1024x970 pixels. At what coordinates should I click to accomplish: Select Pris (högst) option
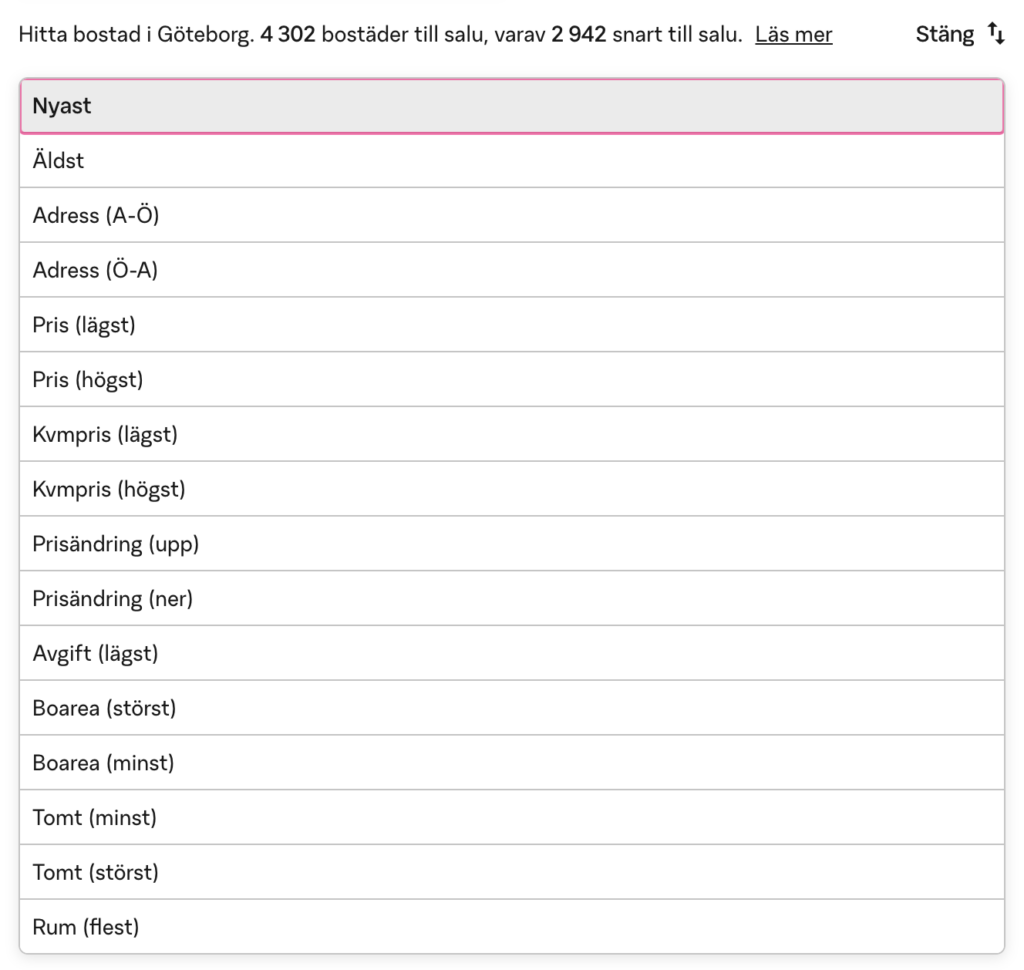(511, 380)
